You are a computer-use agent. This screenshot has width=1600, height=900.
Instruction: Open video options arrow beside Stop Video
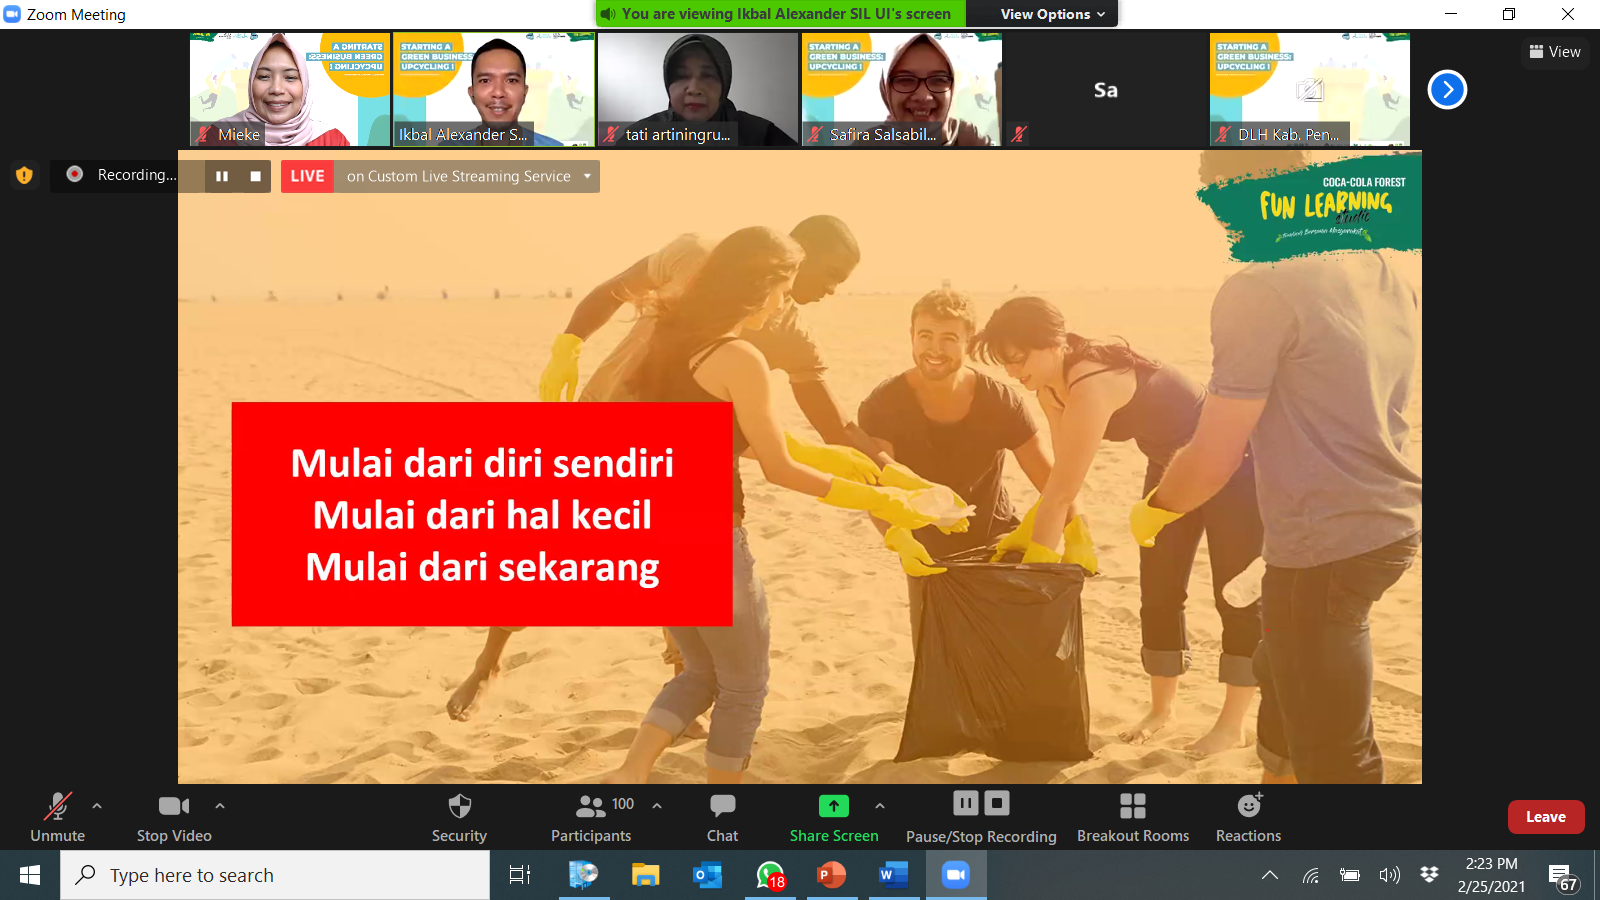pyautogui.click(x=220, y=805)
